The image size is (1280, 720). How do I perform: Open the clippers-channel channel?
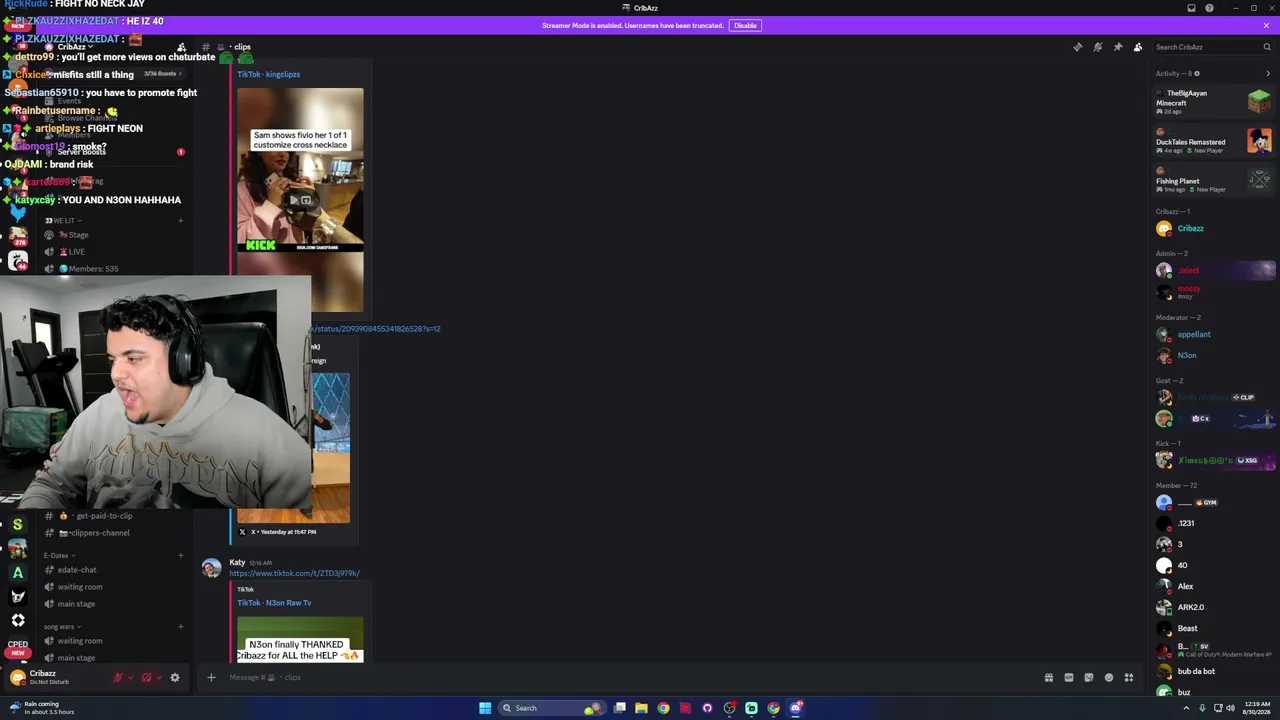click(x=113, y=533)
